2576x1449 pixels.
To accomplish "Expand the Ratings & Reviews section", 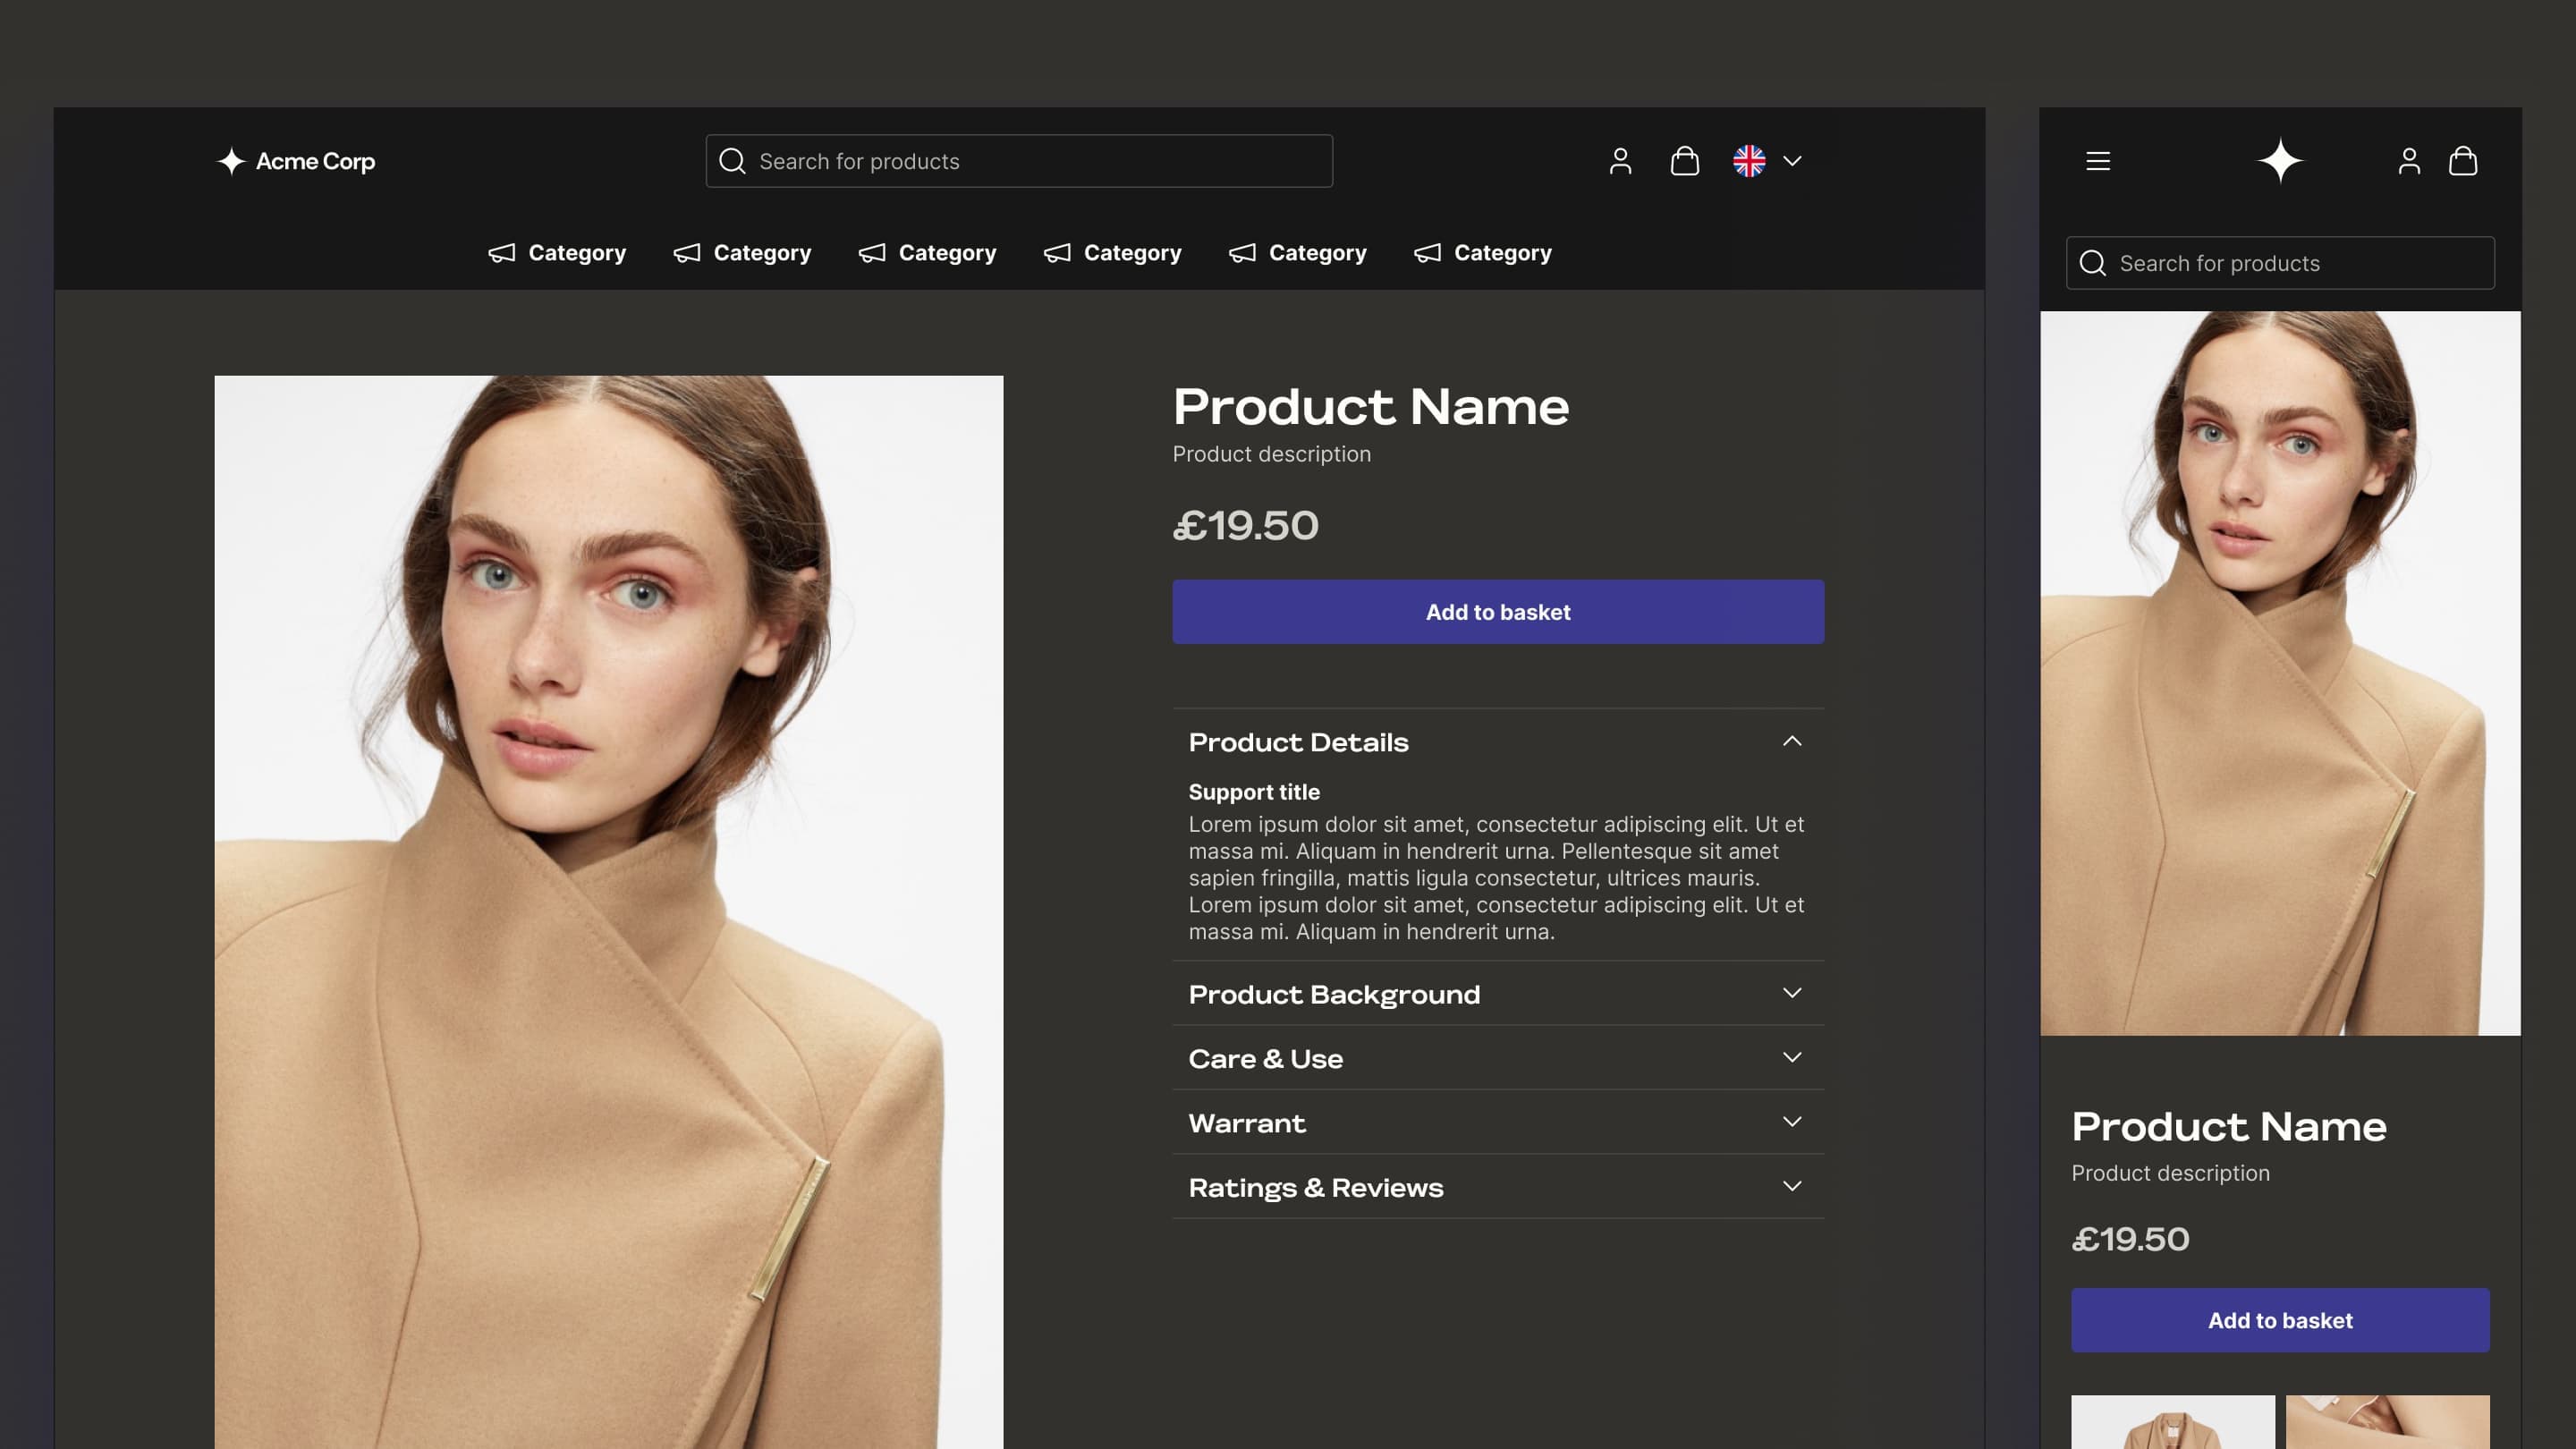I will tap(1791, 1186).
